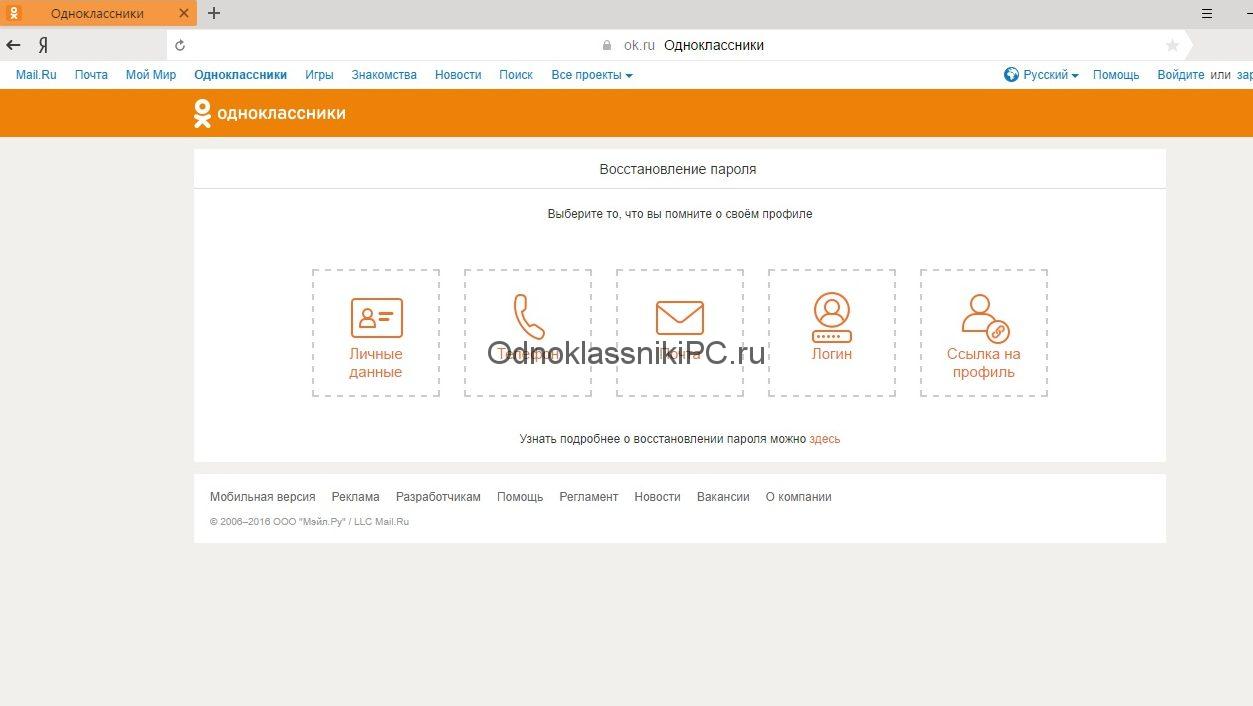
Task: Choose recovery by login (Логин)
Action: click(832, 333)
